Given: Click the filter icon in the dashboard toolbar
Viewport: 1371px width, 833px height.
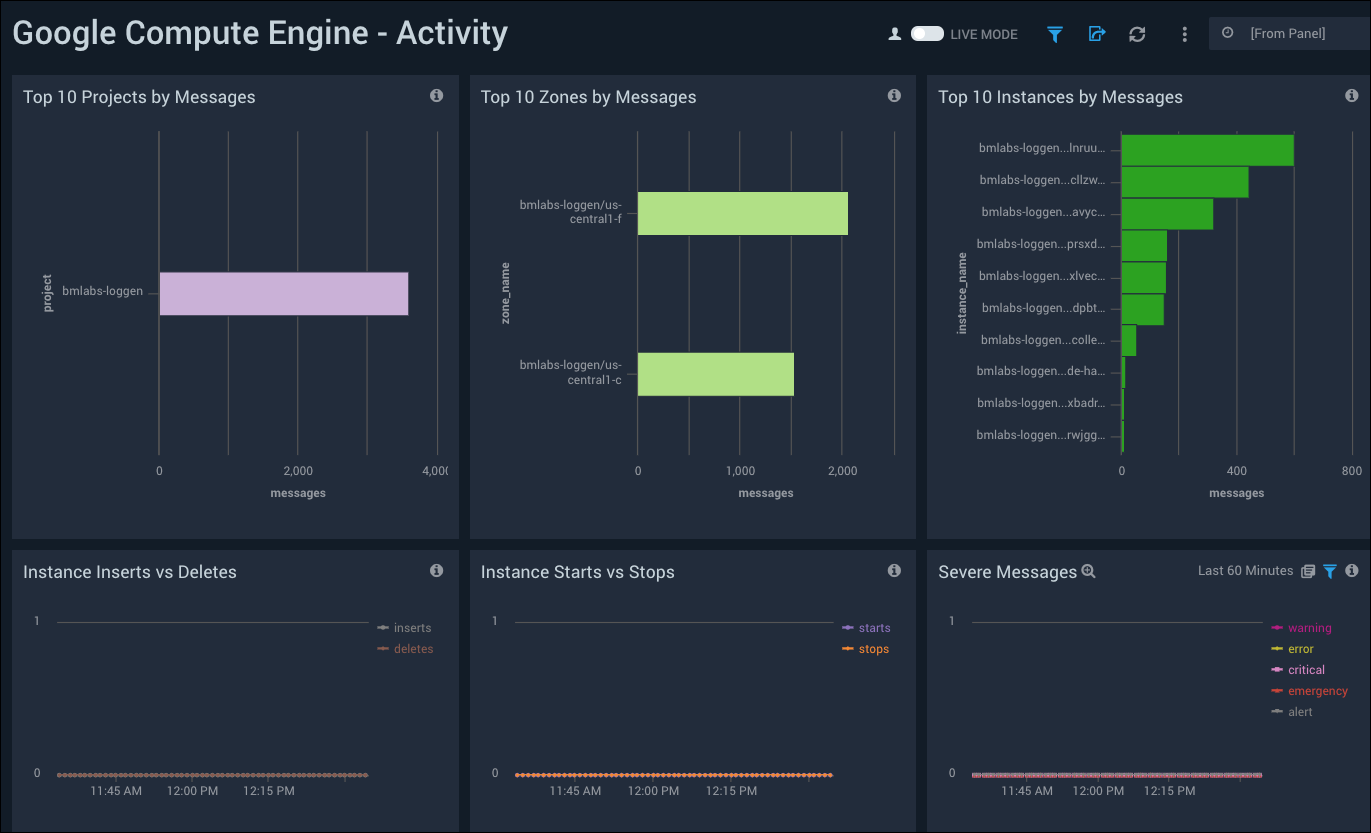Looking at the screenshot, I should click(1054, 33).
